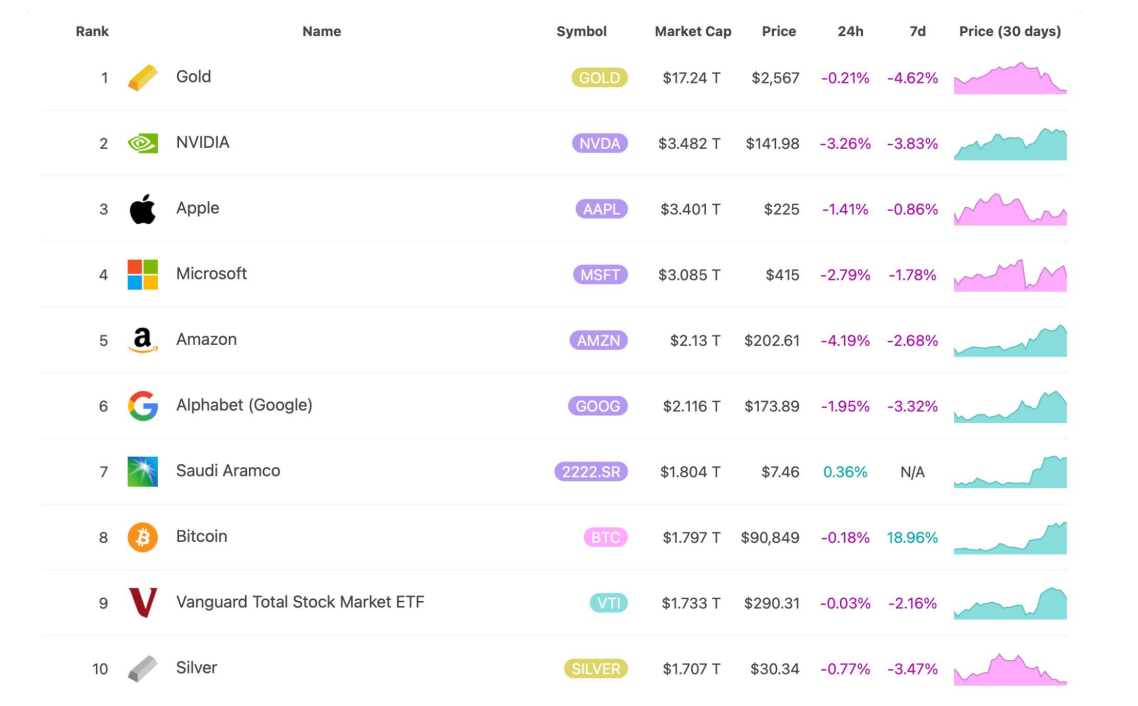Click the Bitcoin logo icon
Viewport: 1138px width, 706px height.
142,537
